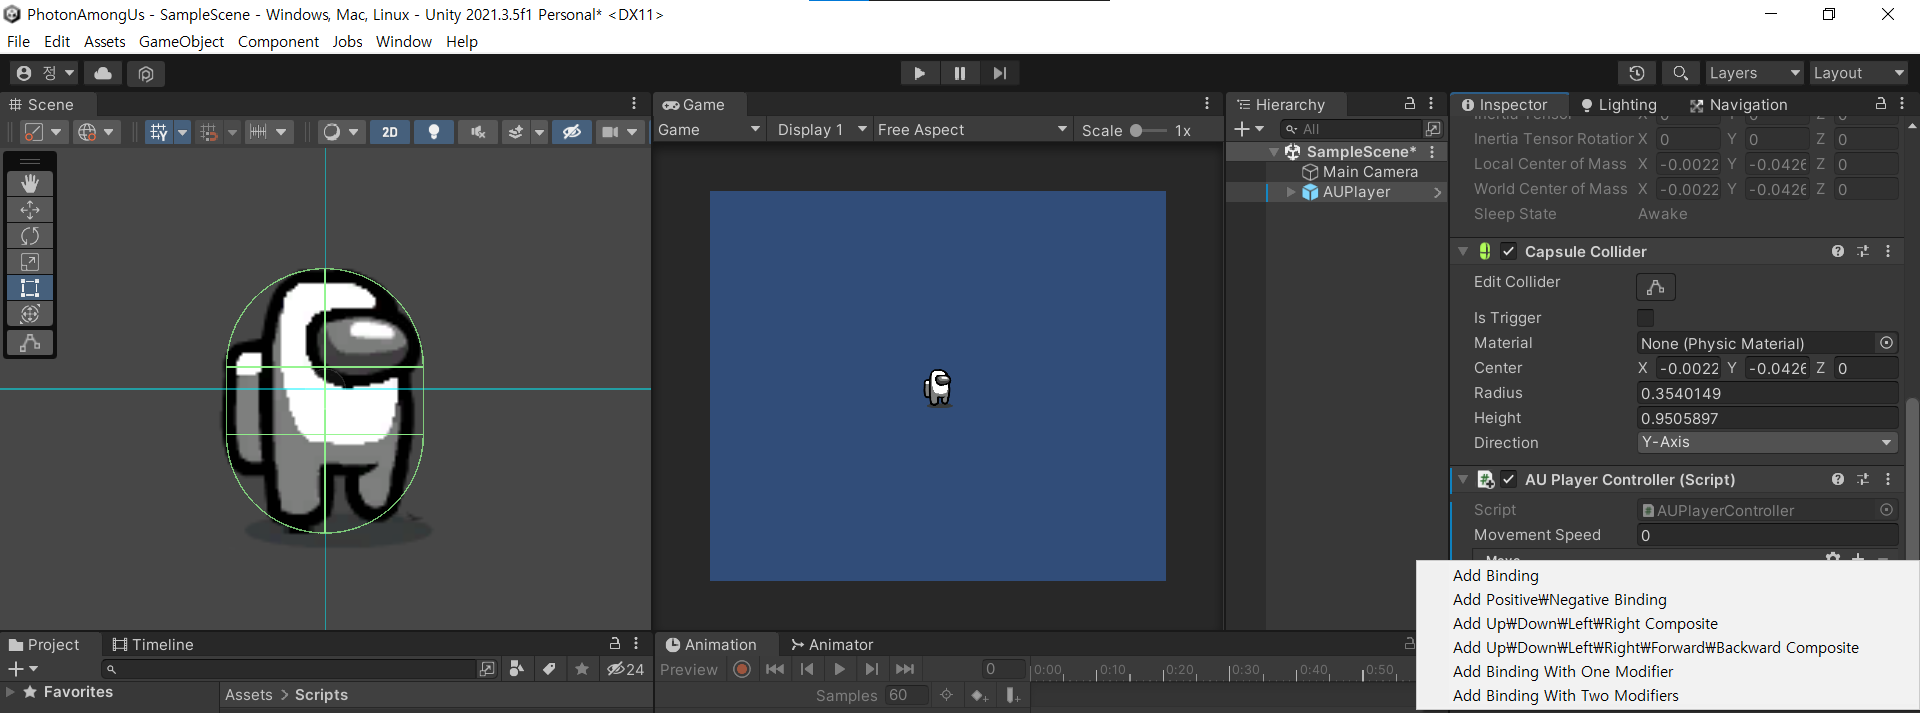Click the global search magnifier icon
The image size is (1920, 713).
pyautogui.click(x=1680, y=73)
